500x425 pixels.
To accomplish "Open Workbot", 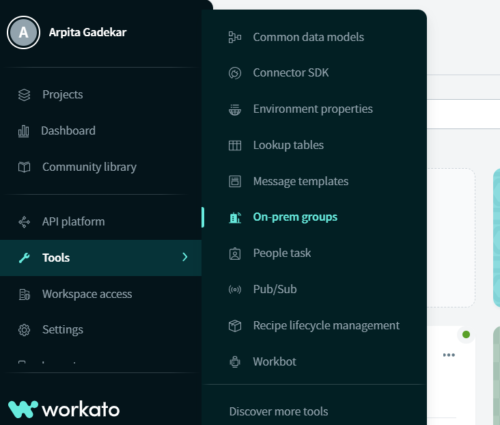I will tap(274, 362).
